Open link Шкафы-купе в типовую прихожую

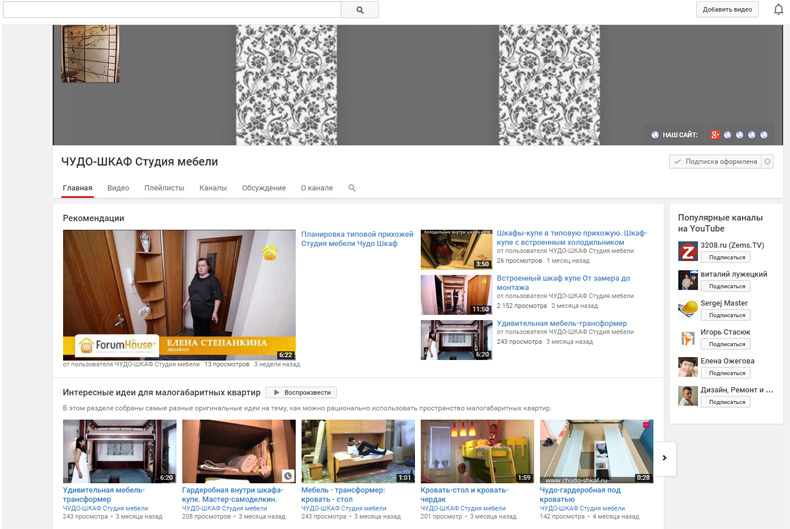(572, 238)
